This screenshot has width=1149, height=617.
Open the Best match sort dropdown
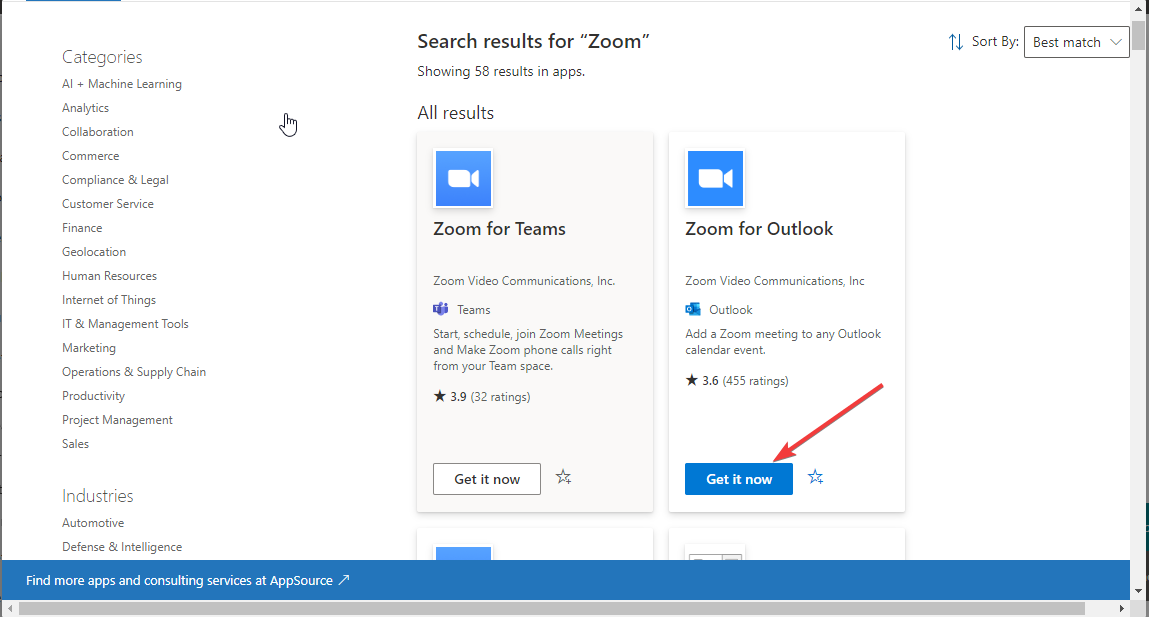click(1076, 41)
